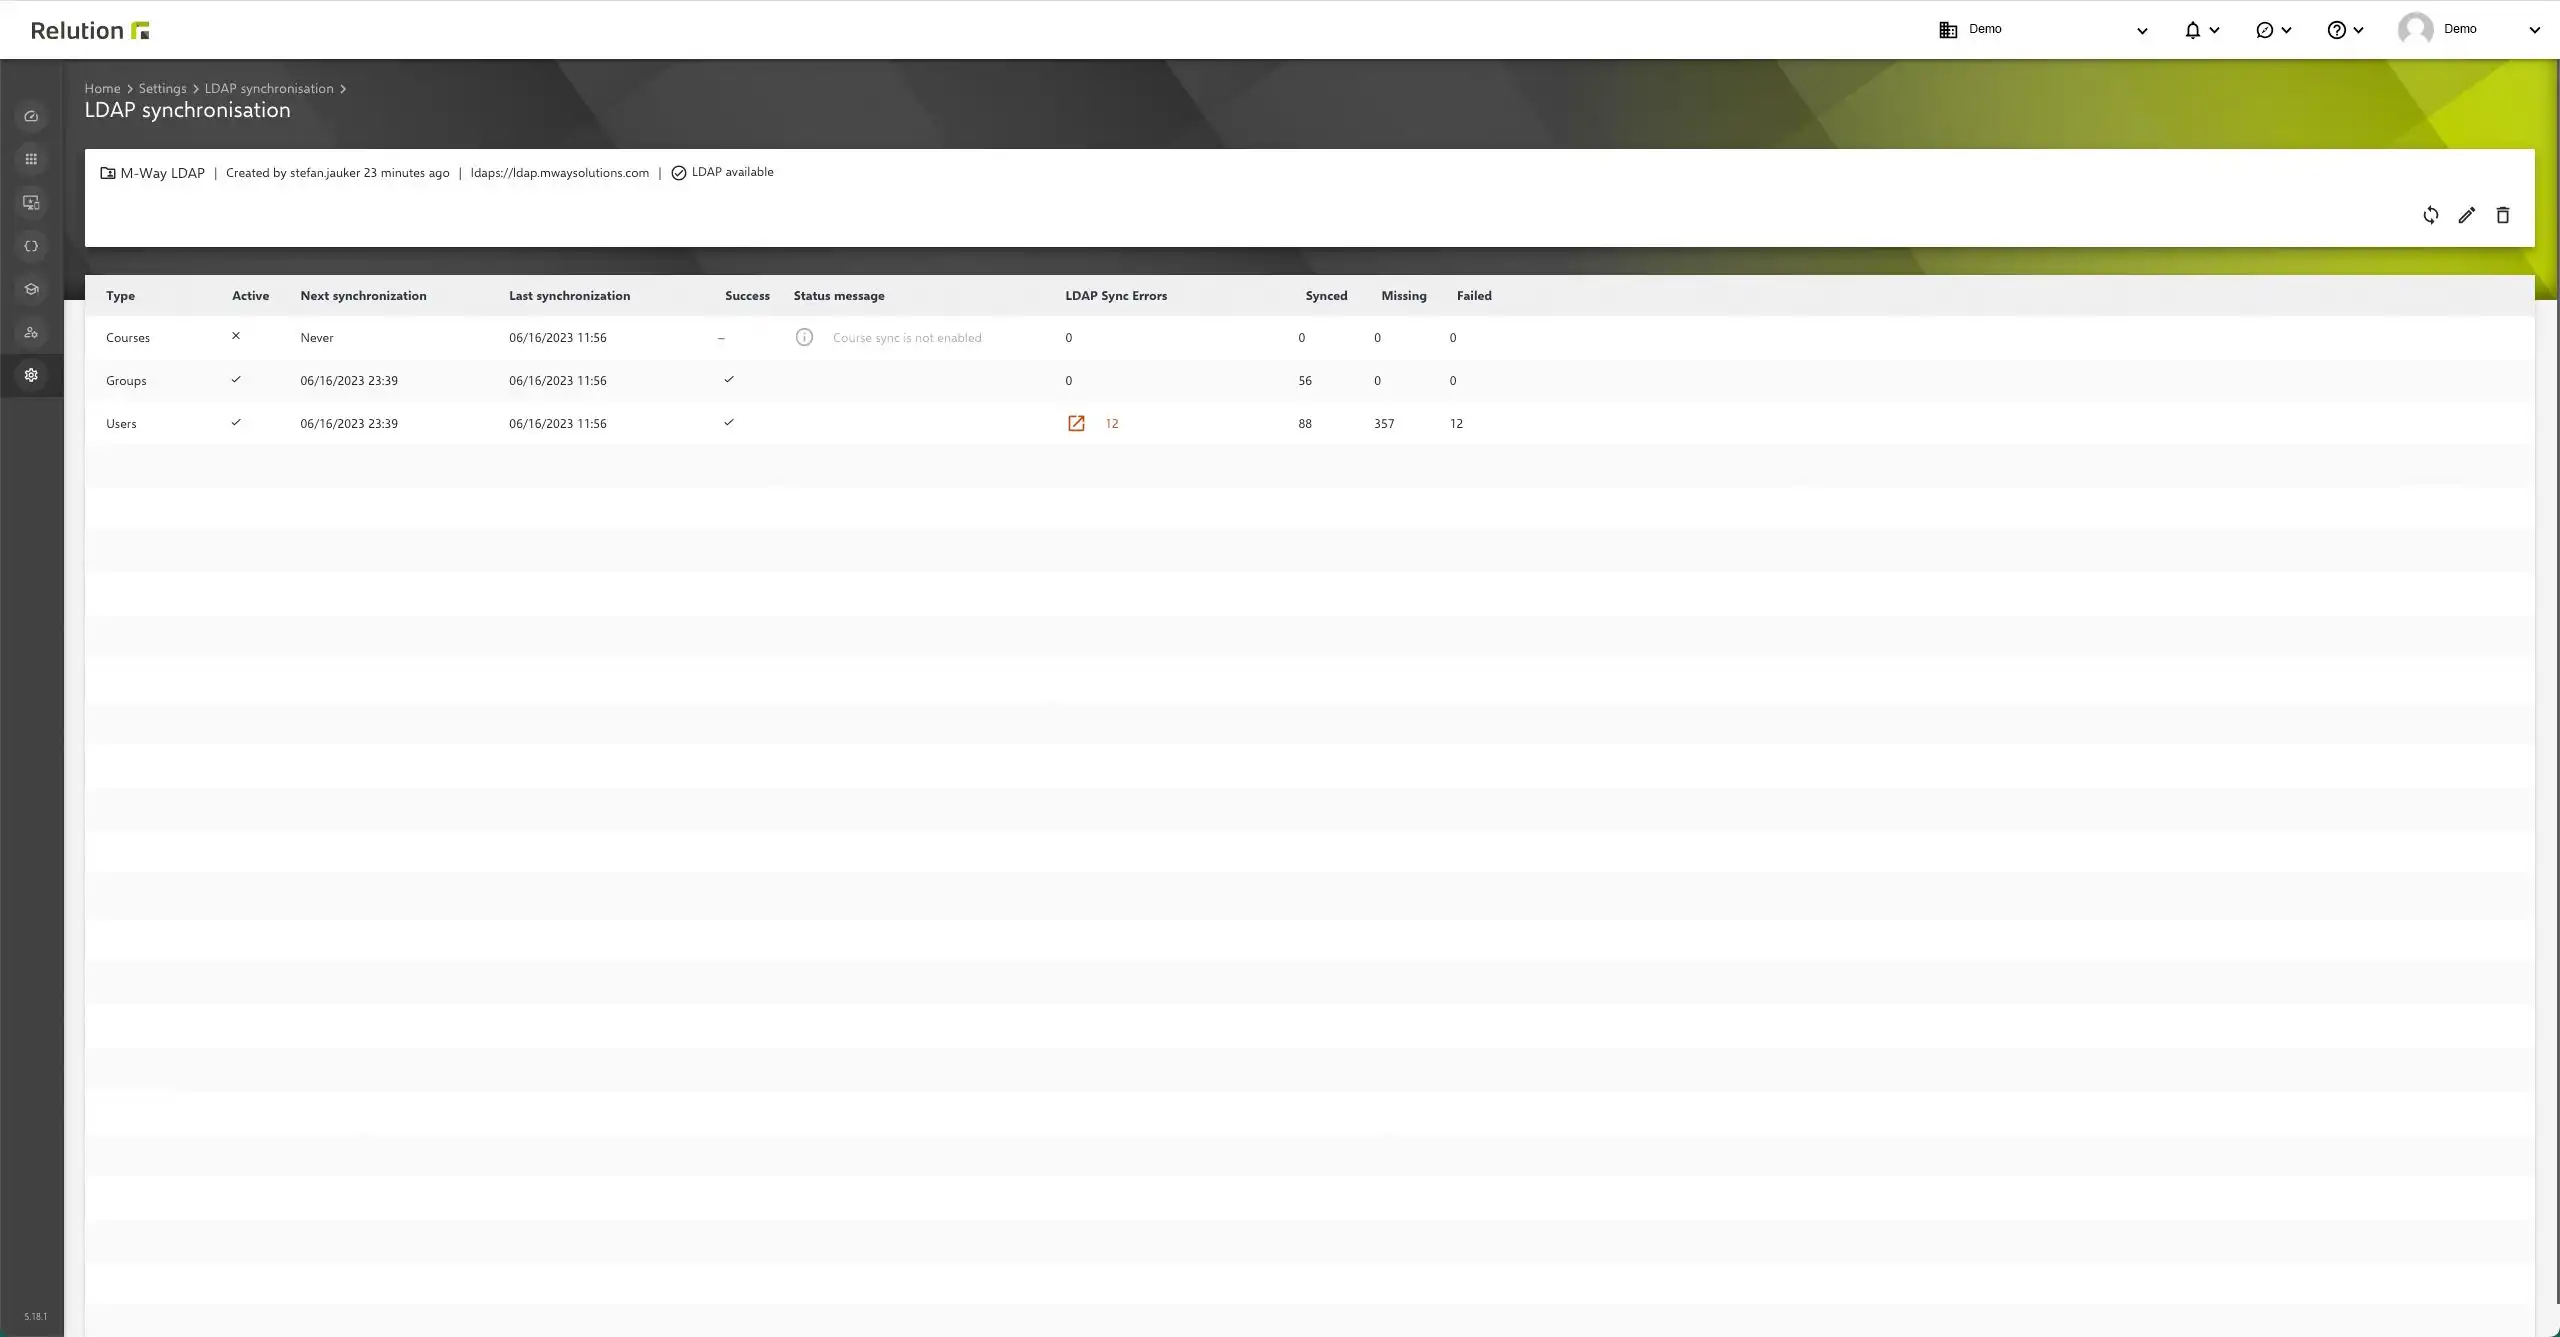This screenshot has height=1337, width=2560.
Task: Click the Demo user avatar
Action: click(2415, 29)
